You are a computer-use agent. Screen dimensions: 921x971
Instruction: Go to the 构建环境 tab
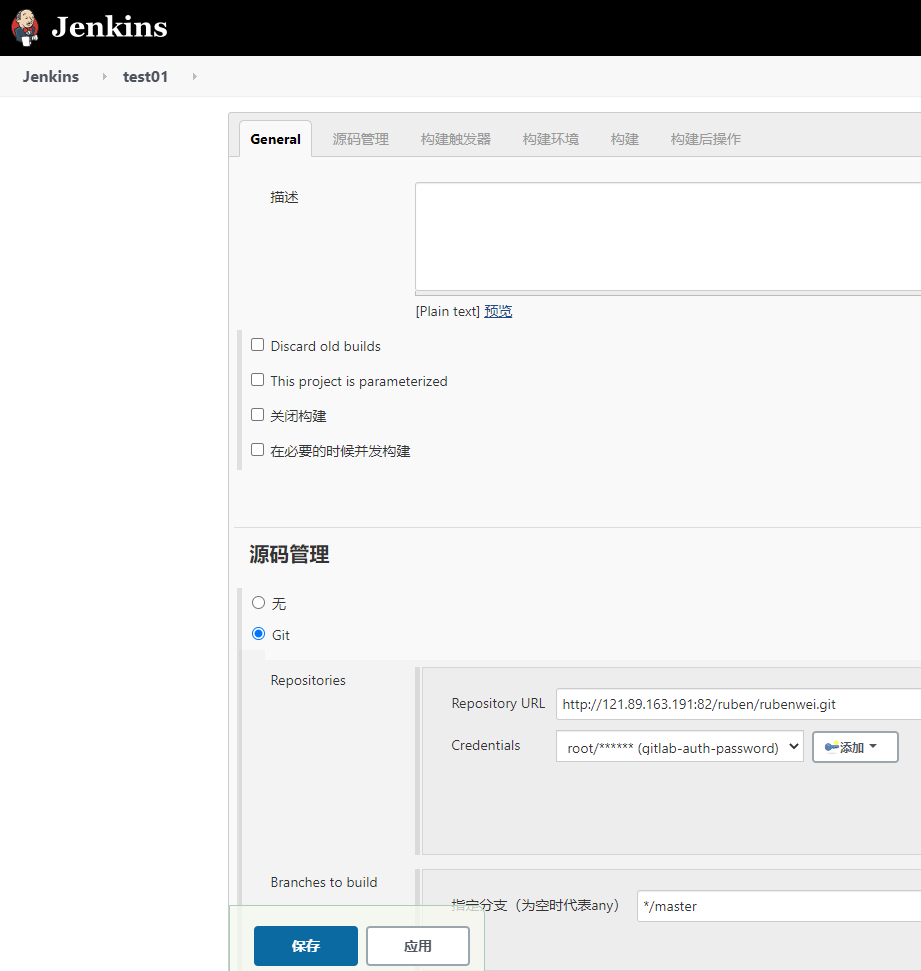point(550,139)
